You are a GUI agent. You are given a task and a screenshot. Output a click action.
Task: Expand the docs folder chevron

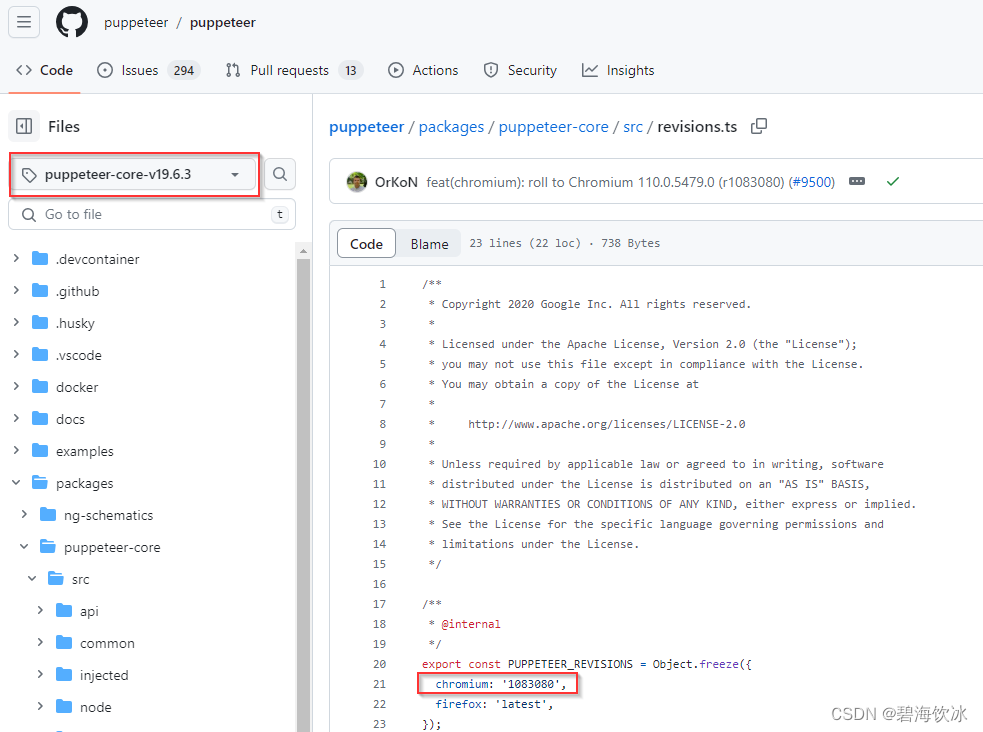click(16, 418)
